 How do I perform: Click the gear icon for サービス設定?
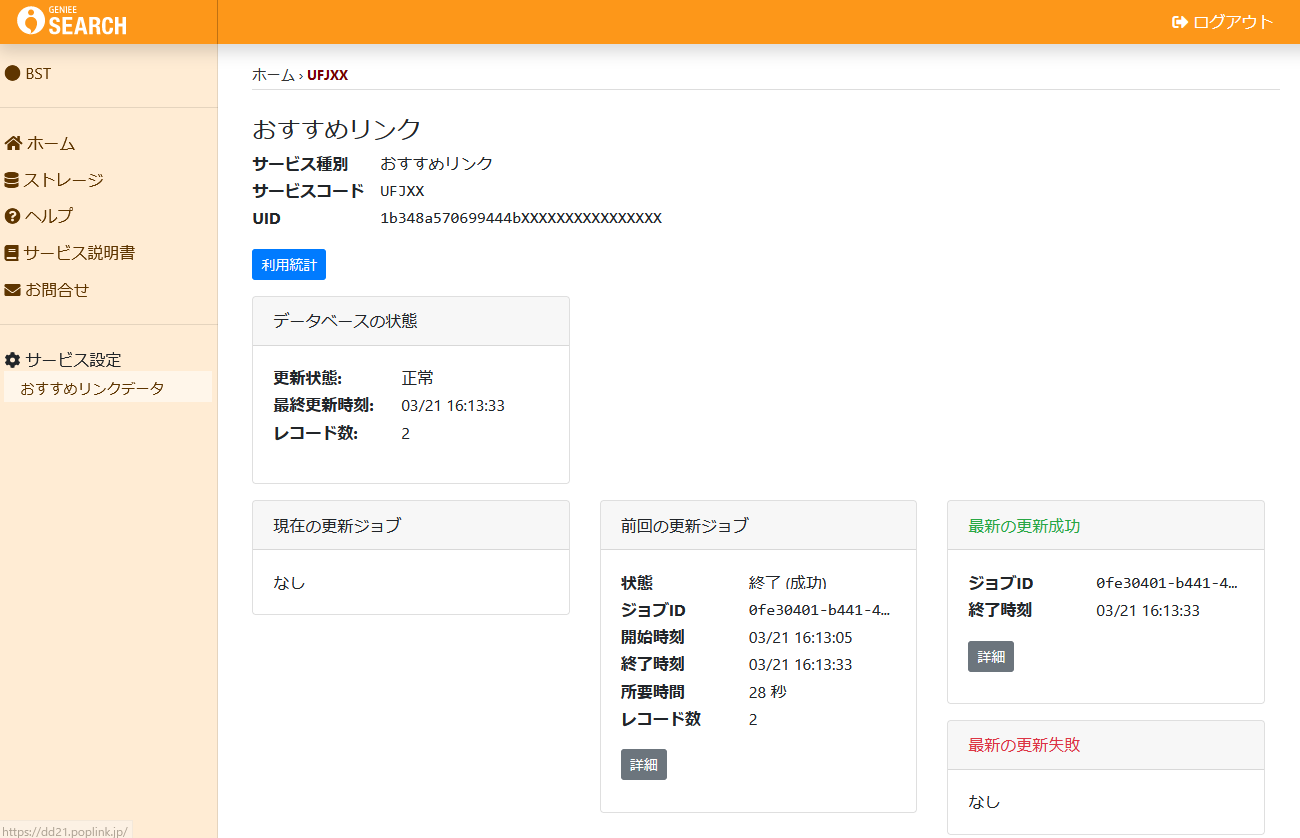(x=13, y=360)
